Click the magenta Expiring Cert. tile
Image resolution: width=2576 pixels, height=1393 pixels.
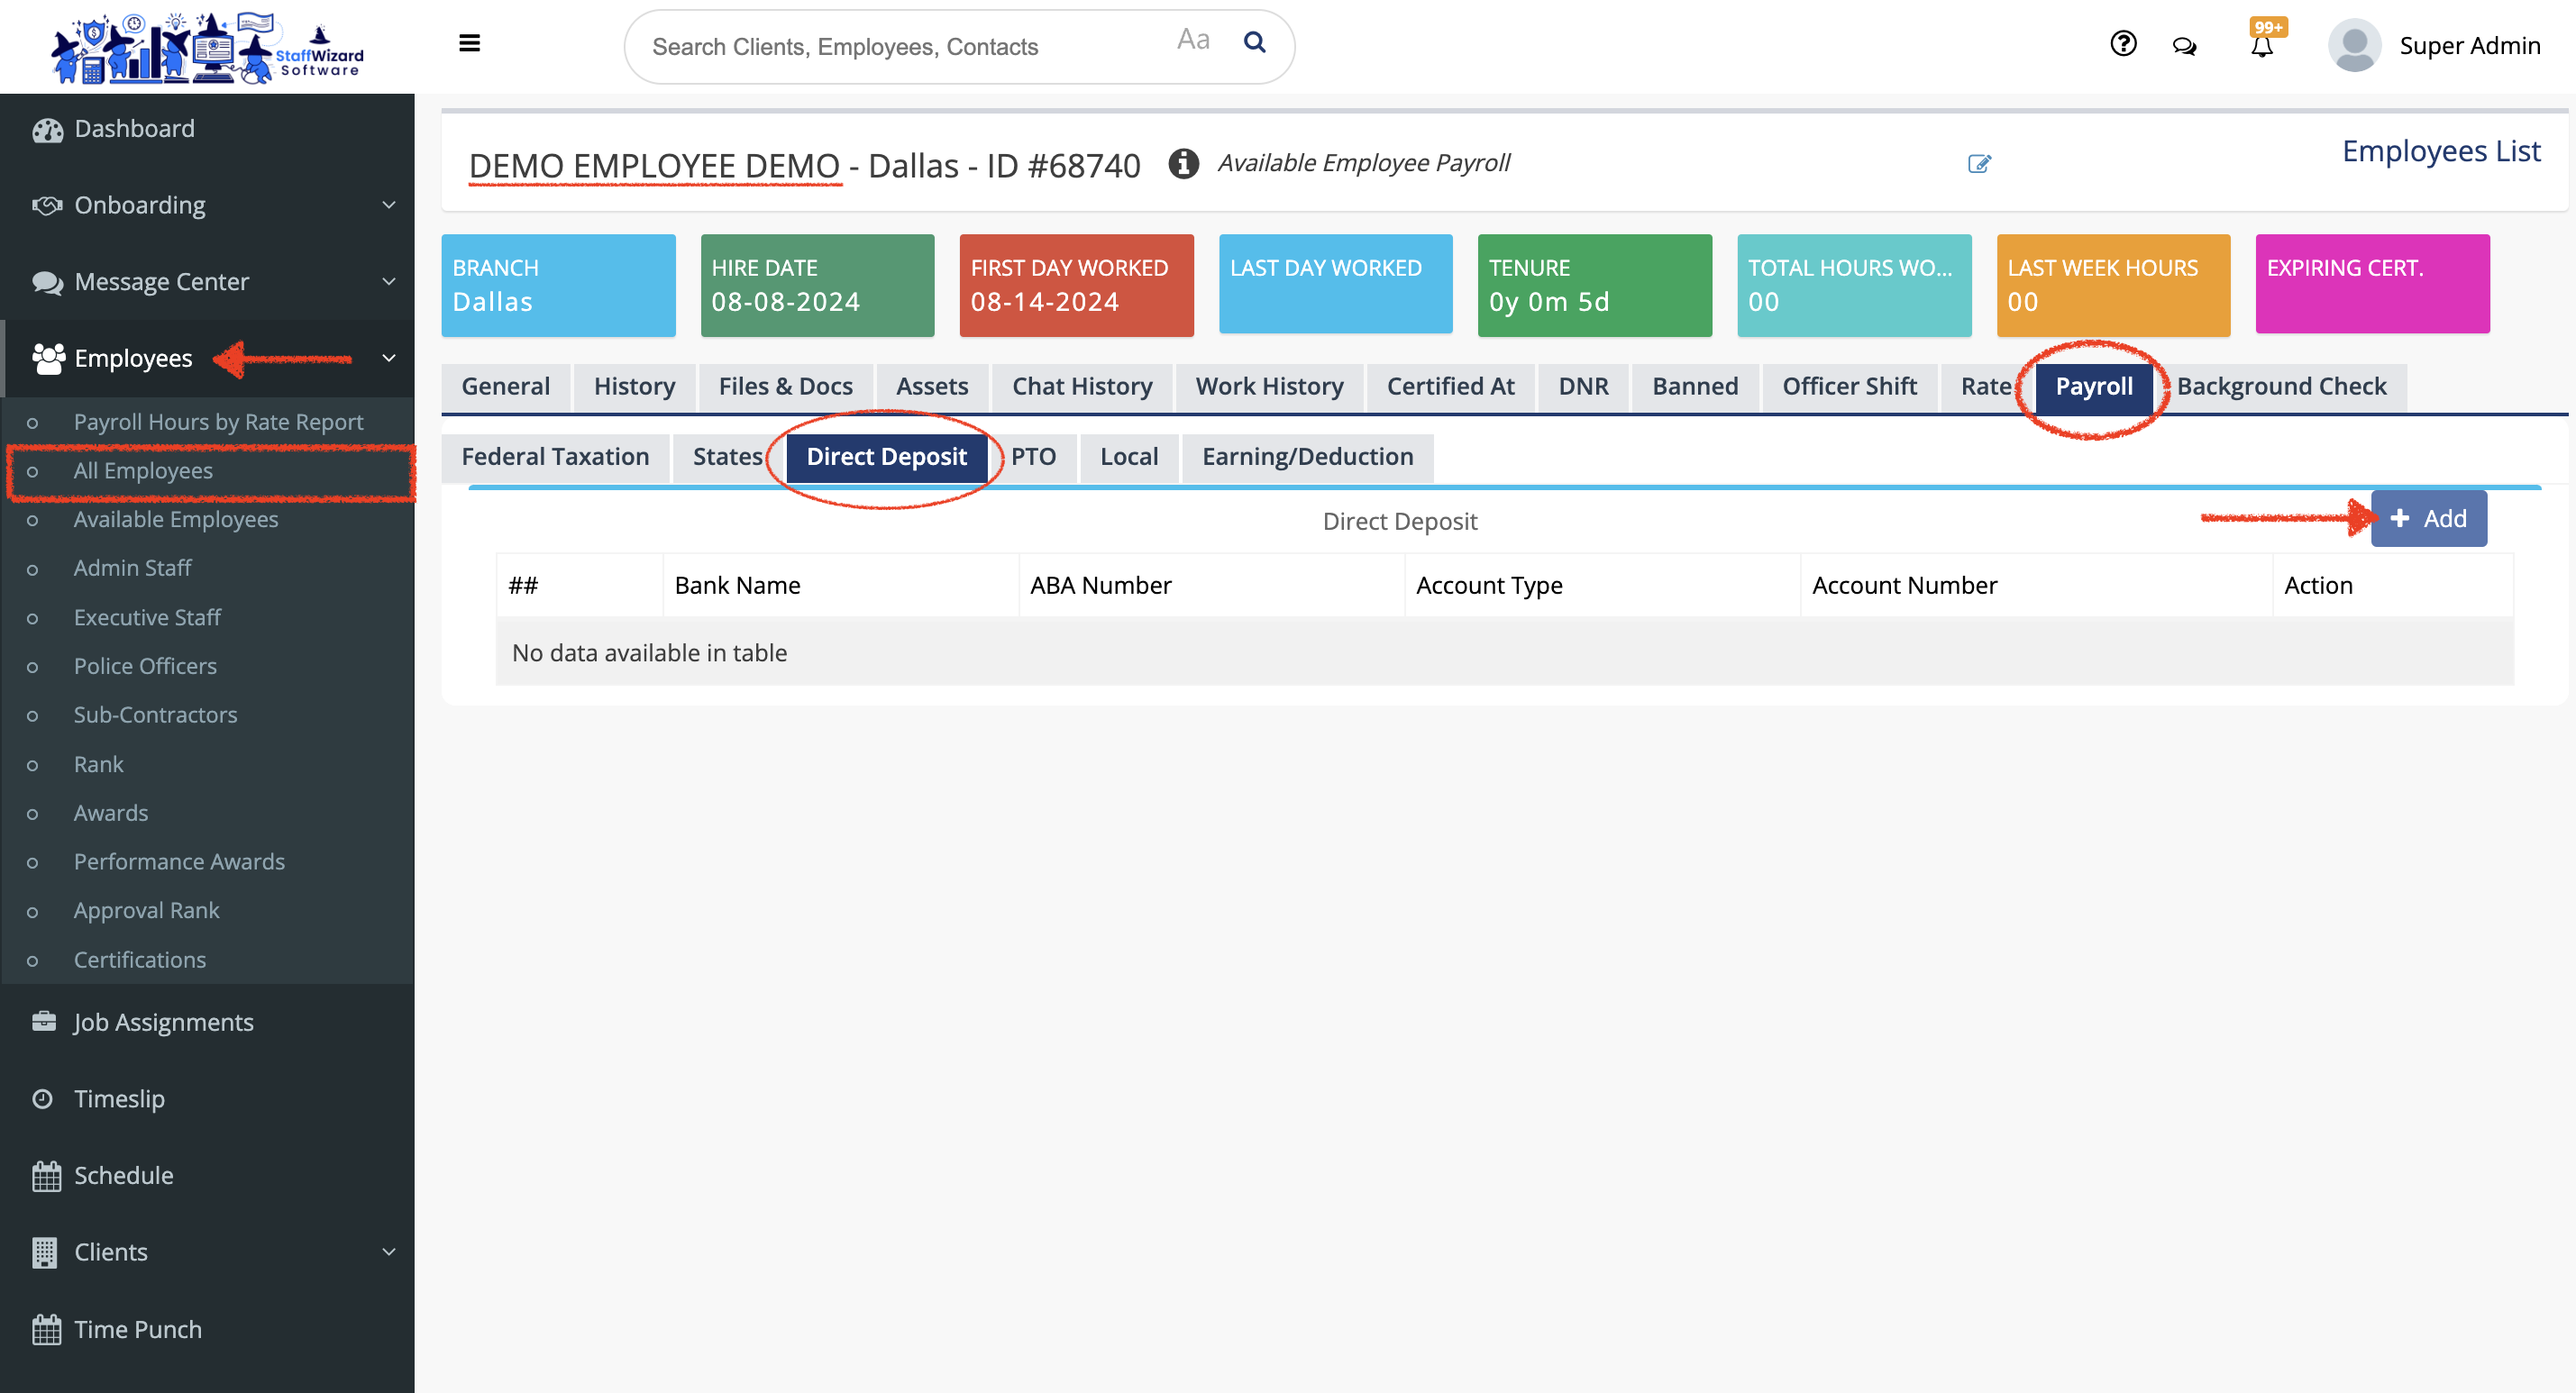(x=2371, y=284)
